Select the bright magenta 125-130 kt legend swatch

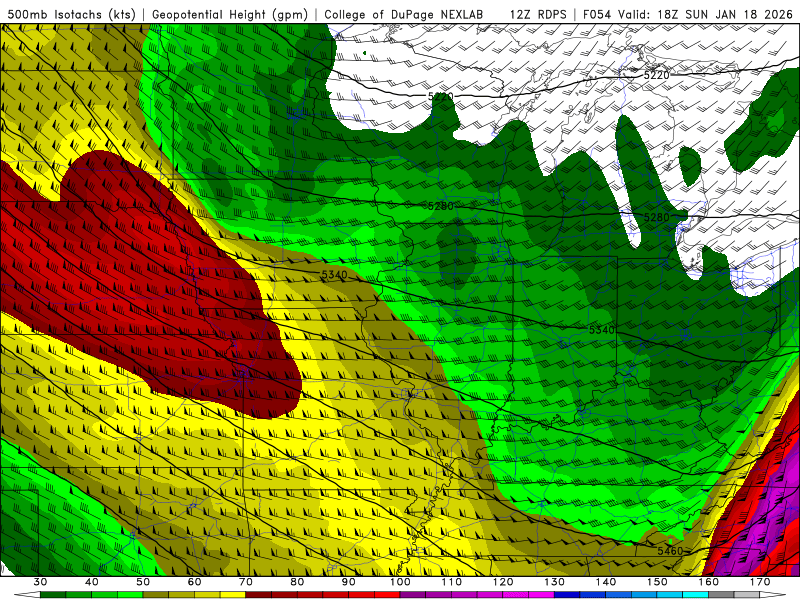point(542,595)
